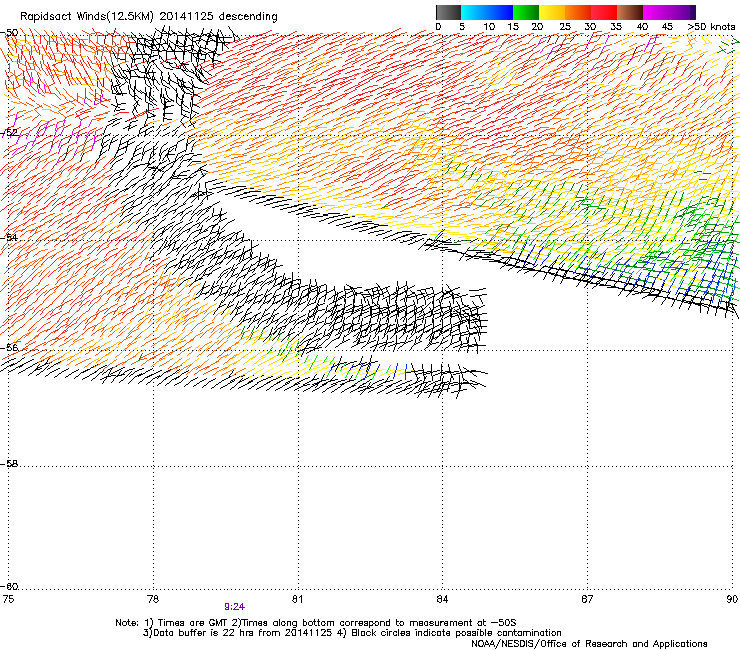Click the red 30-35 knots legend segment
Screen dimensions: 740x650
point(604,12)
